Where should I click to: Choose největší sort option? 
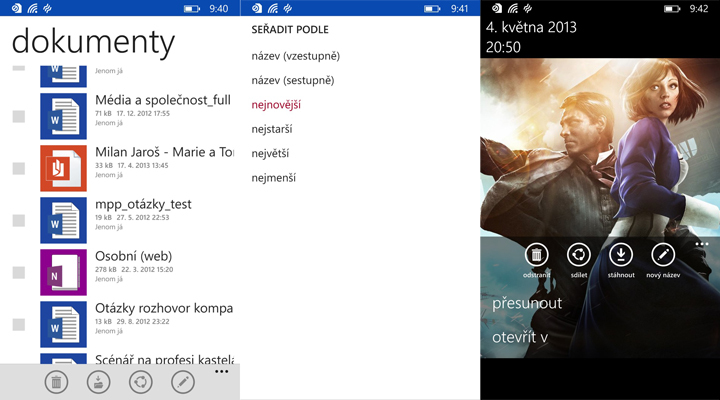pyautogui.click(x=270, y=153)
